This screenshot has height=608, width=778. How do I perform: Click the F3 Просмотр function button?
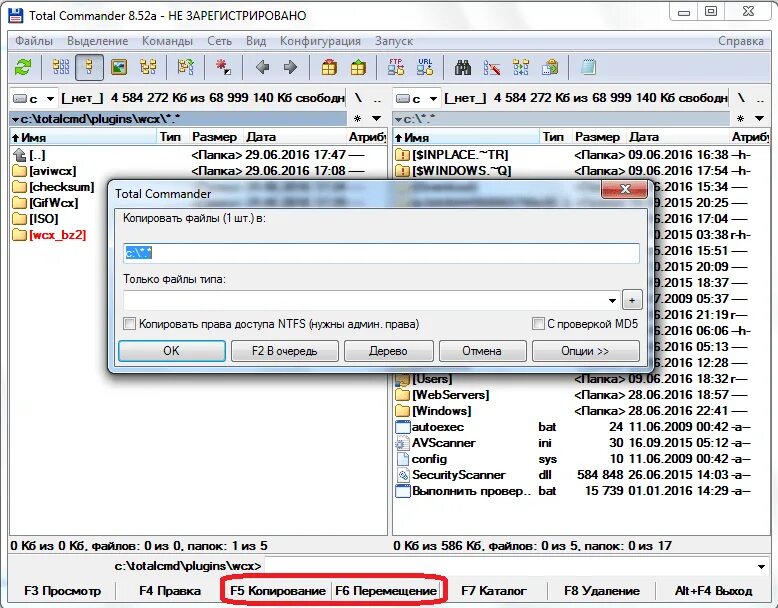pos(63,591)
